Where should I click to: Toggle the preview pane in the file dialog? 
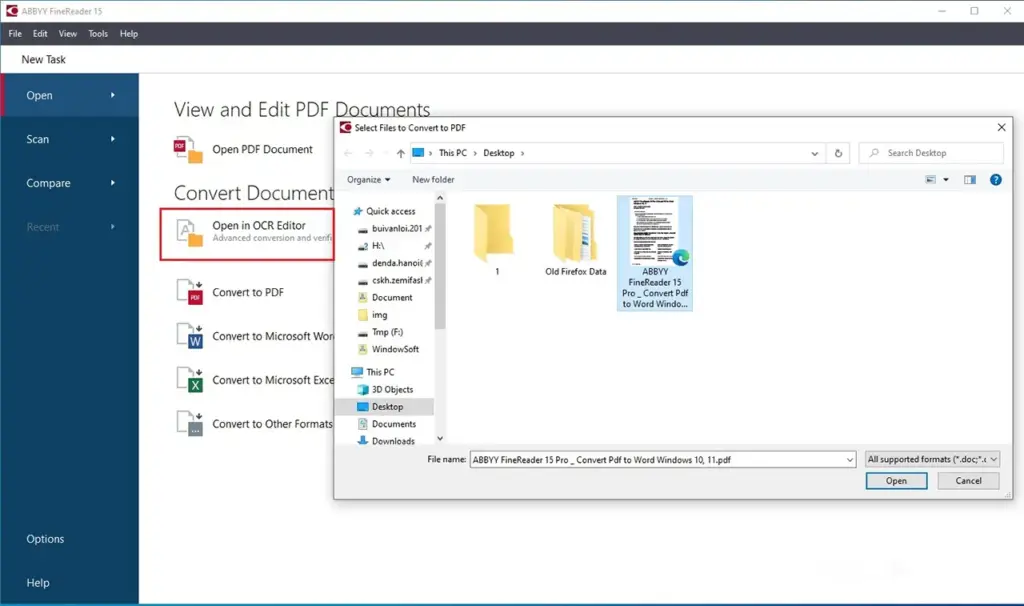[x=969, y=180]
